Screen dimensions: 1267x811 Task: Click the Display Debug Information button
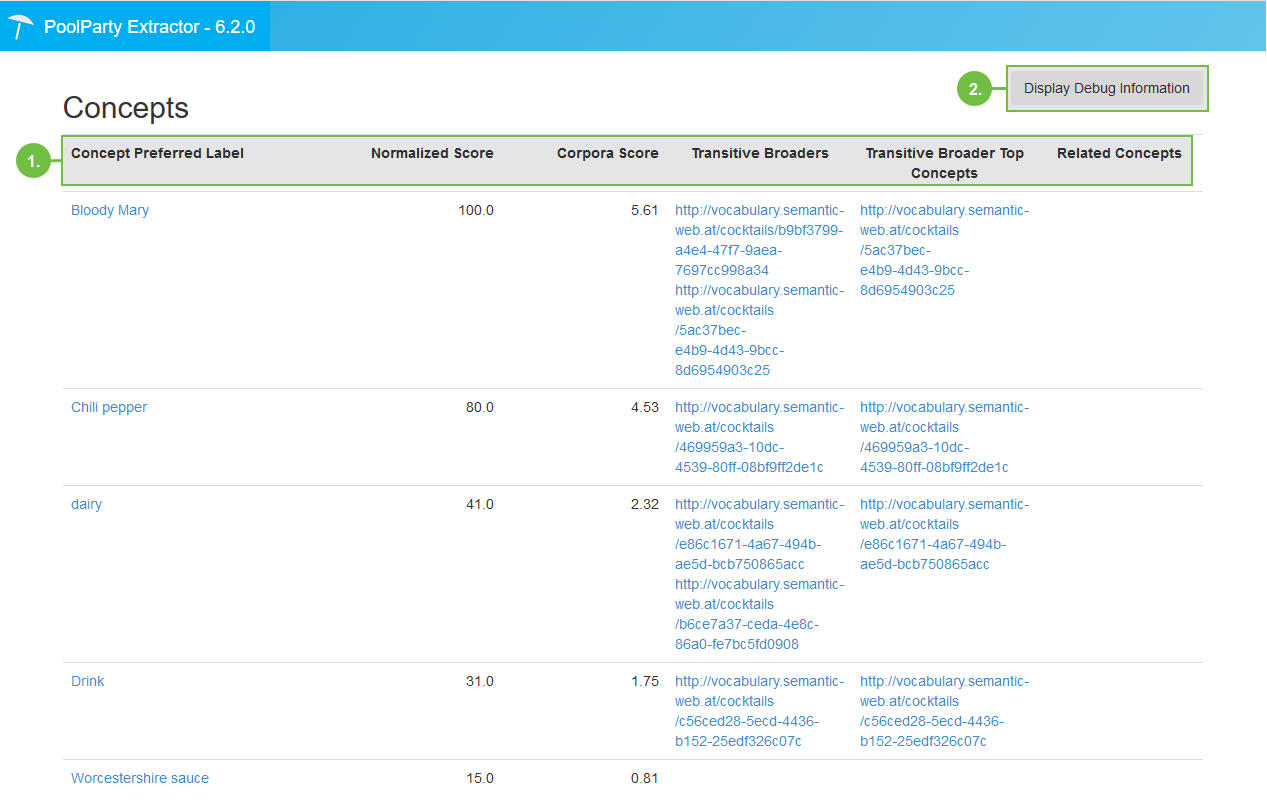pyautogui.click(x=1106, y=88)
